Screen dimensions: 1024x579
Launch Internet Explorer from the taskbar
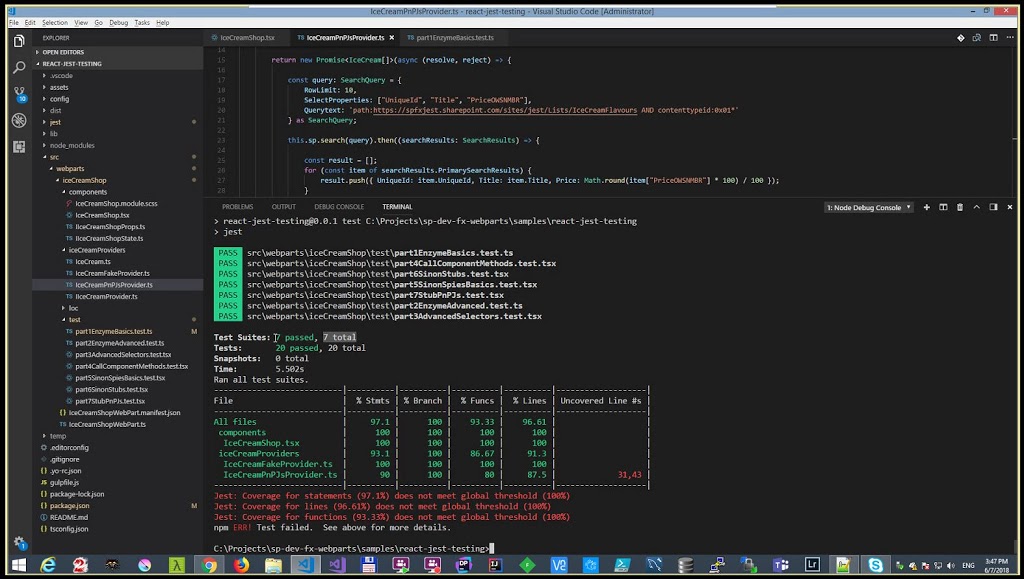pos(48,565)
